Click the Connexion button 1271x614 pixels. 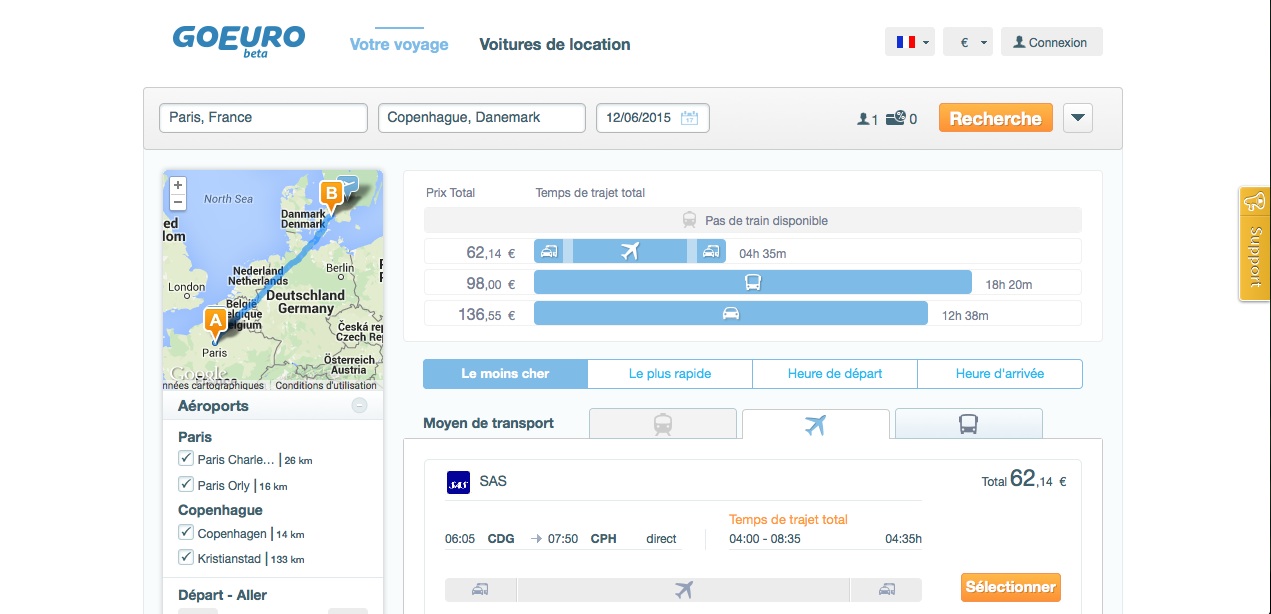1051,42
